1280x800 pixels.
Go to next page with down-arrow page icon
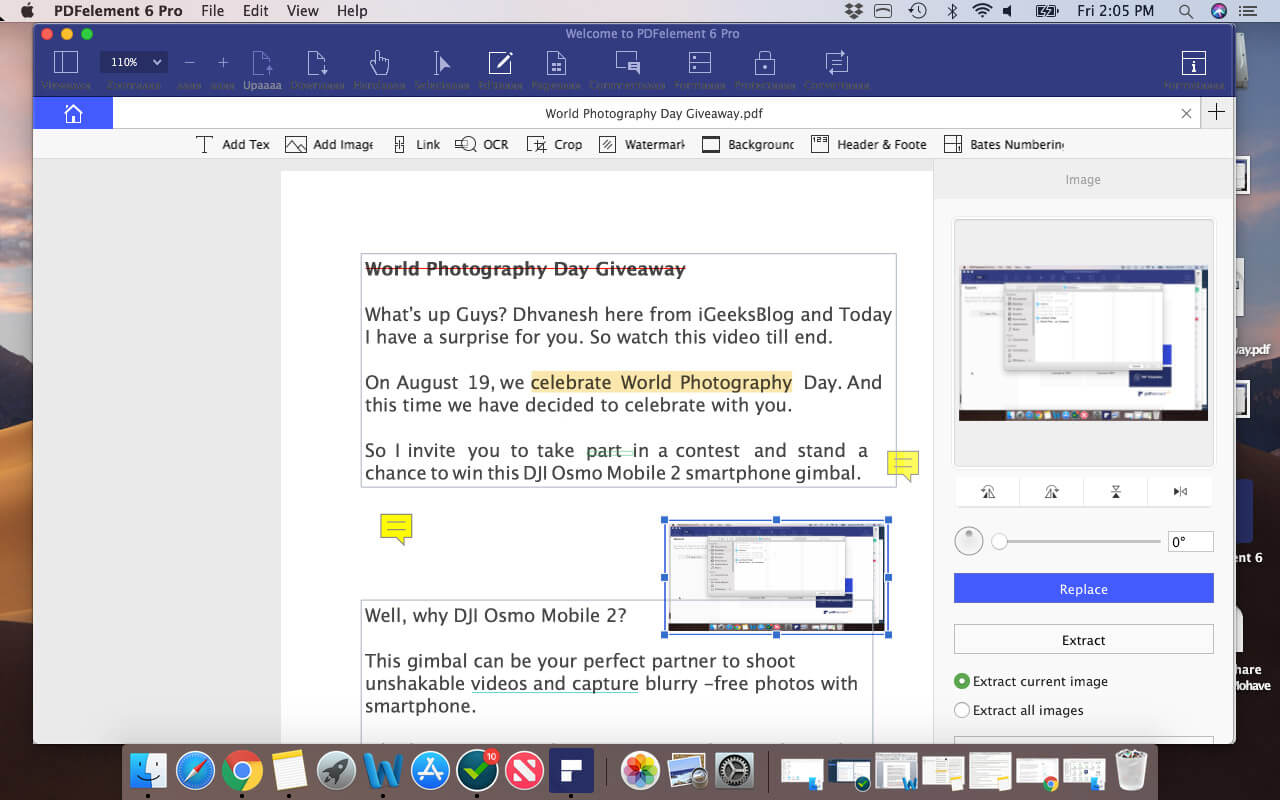(x=318, y=62)
